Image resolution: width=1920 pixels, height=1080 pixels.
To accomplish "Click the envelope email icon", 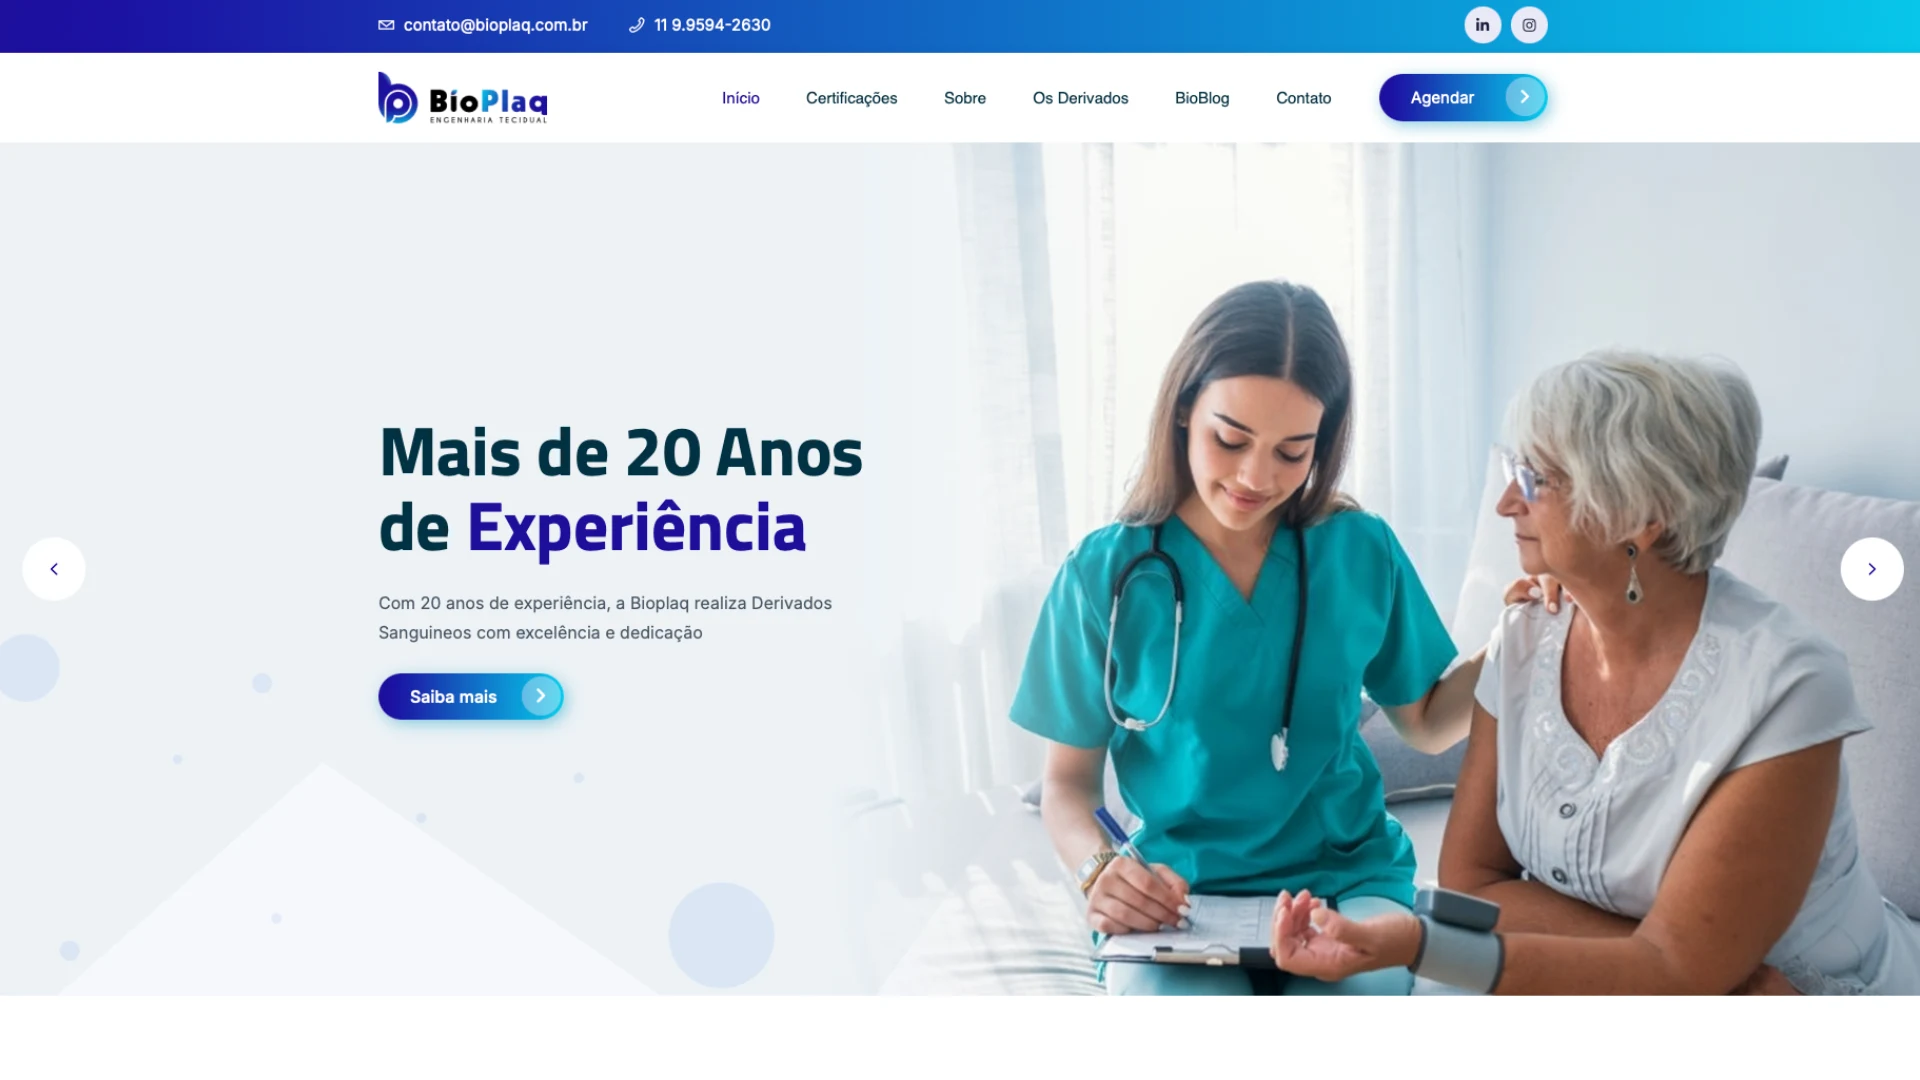I will (x=386, y=25).
